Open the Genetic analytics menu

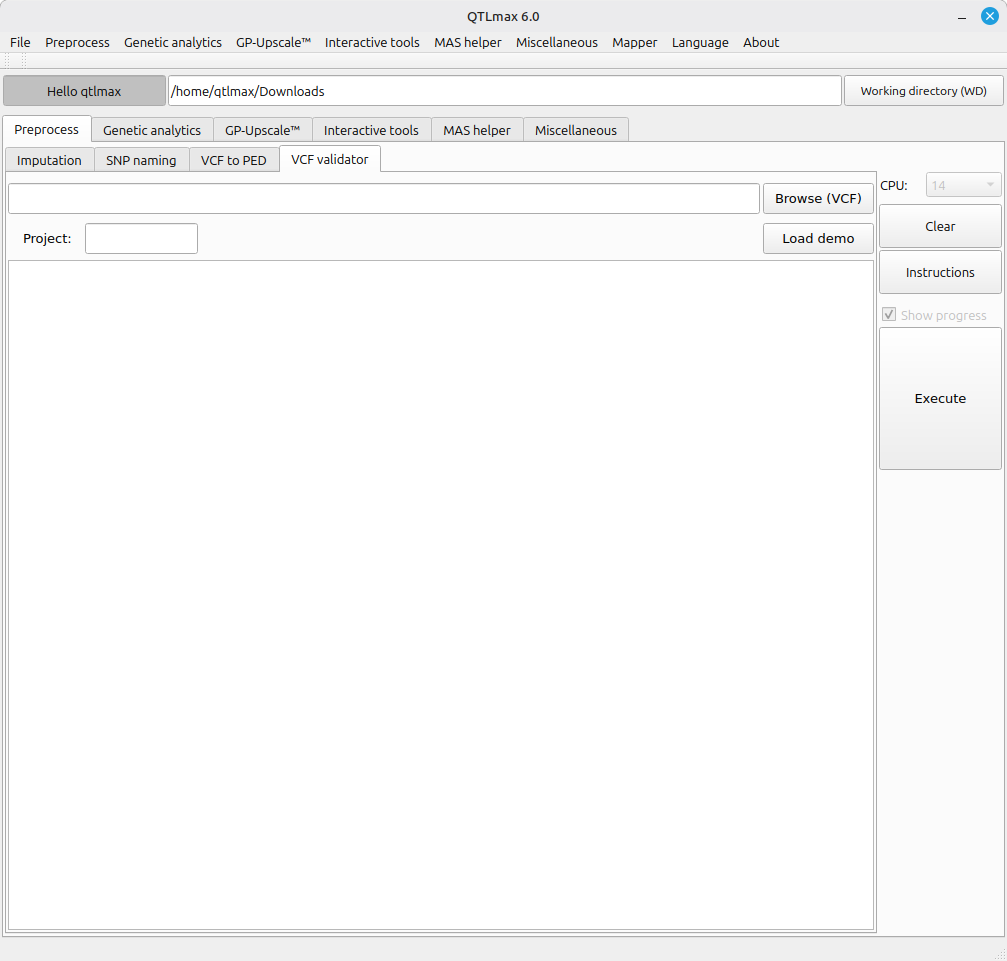(173, 42)
